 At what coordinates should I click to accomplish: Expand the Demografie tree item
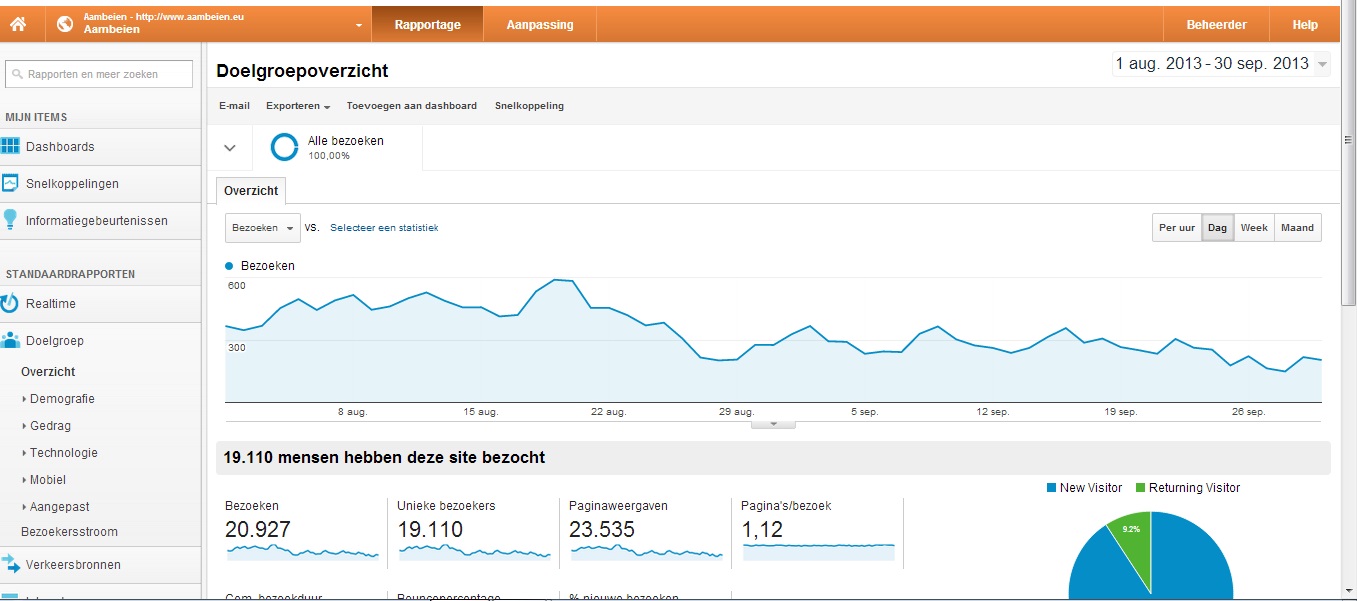[24, 399]
